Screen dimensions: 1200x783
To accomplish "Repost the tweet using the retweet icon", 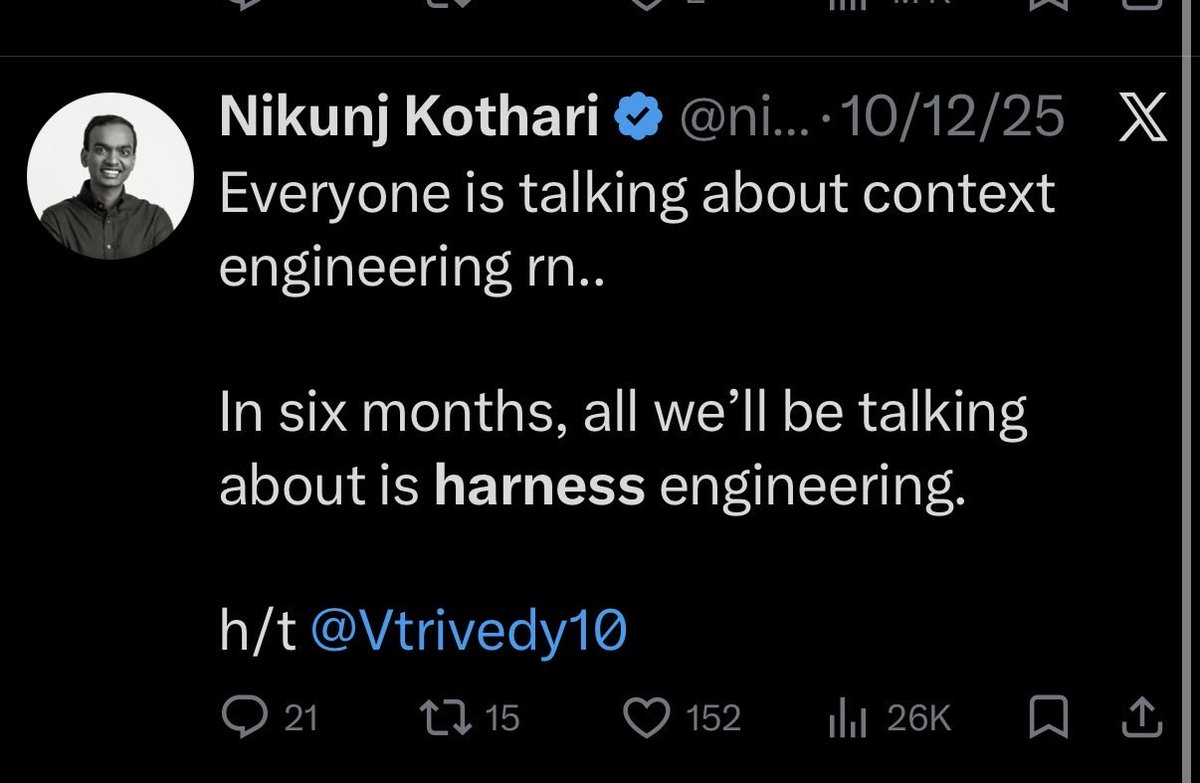I will [443, 717].
